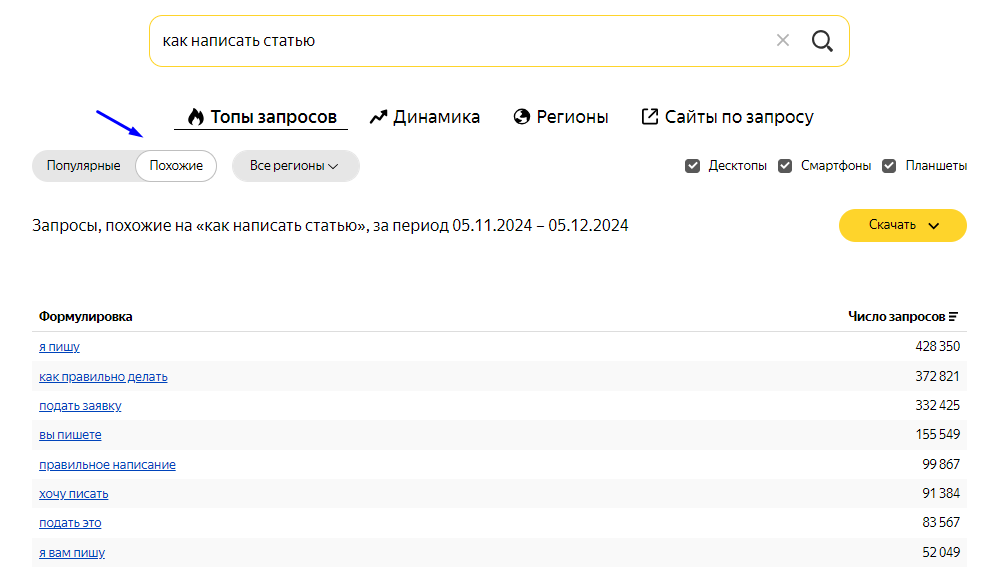Screen dimensions: 1000x569
Task: Uncheck the Десктопы checkbox
Action: (692, 166)
